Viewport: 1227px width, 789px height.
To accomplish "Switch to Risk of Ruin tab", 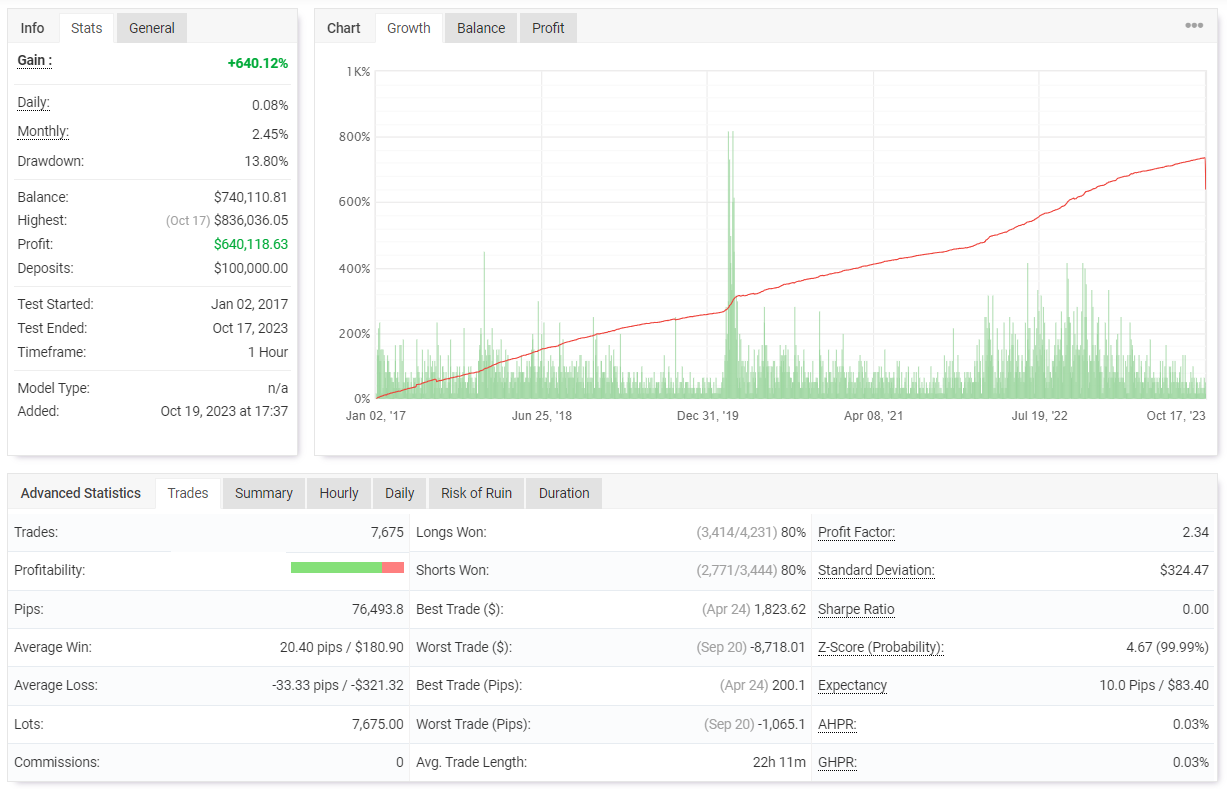I will 476,493.
